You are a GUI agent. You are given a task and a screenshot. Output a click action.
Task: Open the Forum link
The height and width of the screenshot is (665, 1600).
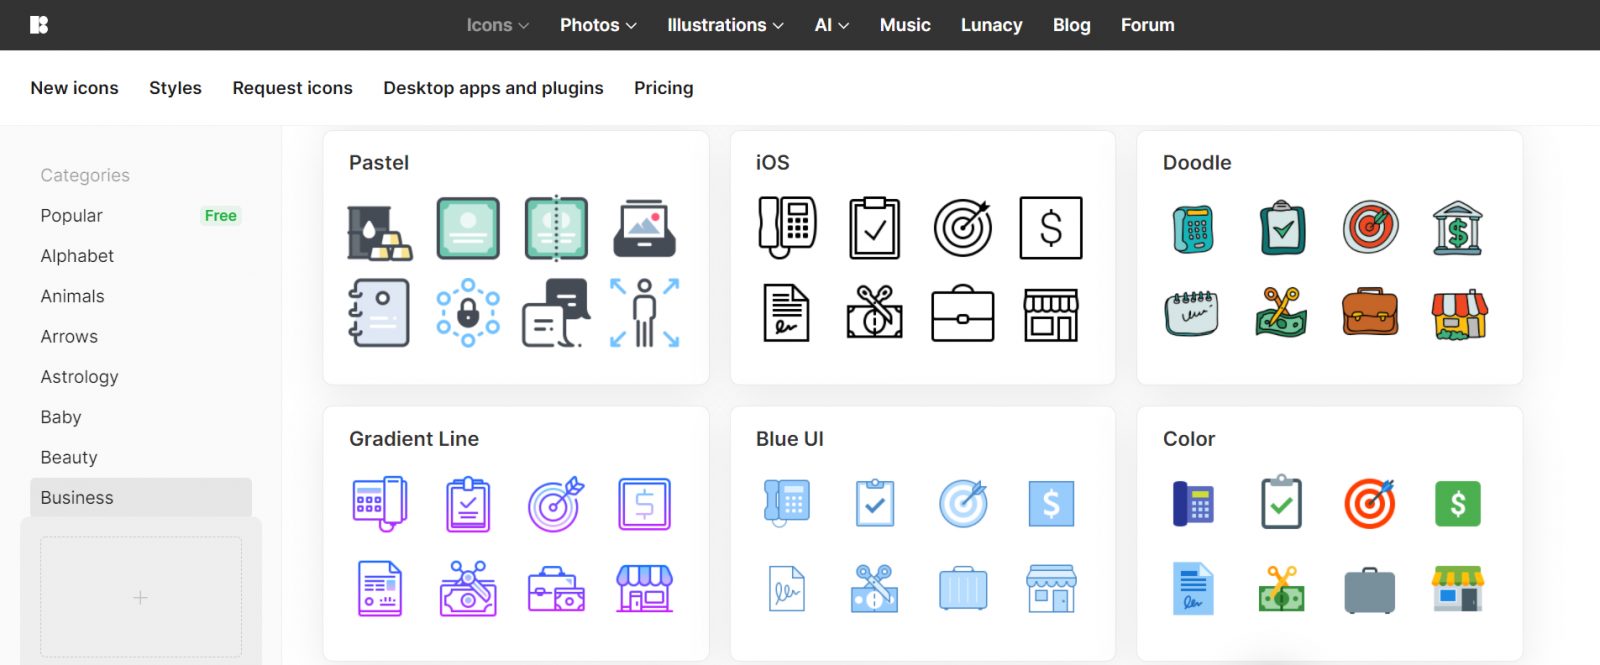click(x=1147, y=25)
